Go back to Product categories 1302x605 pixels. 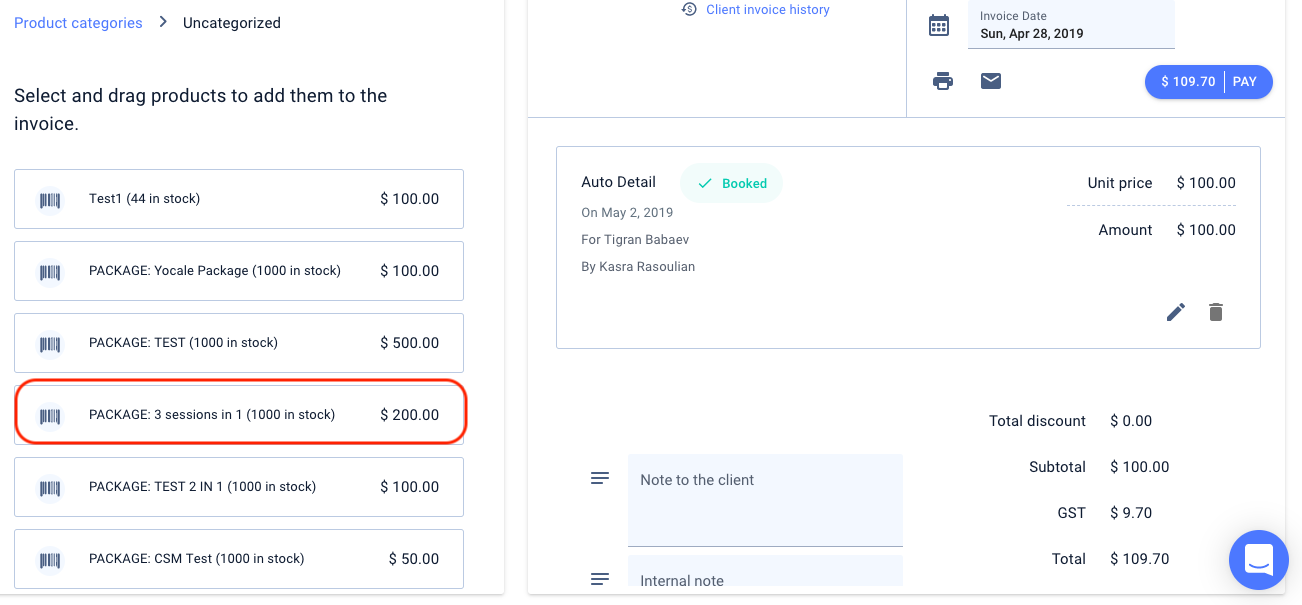[x=78, y=23]
